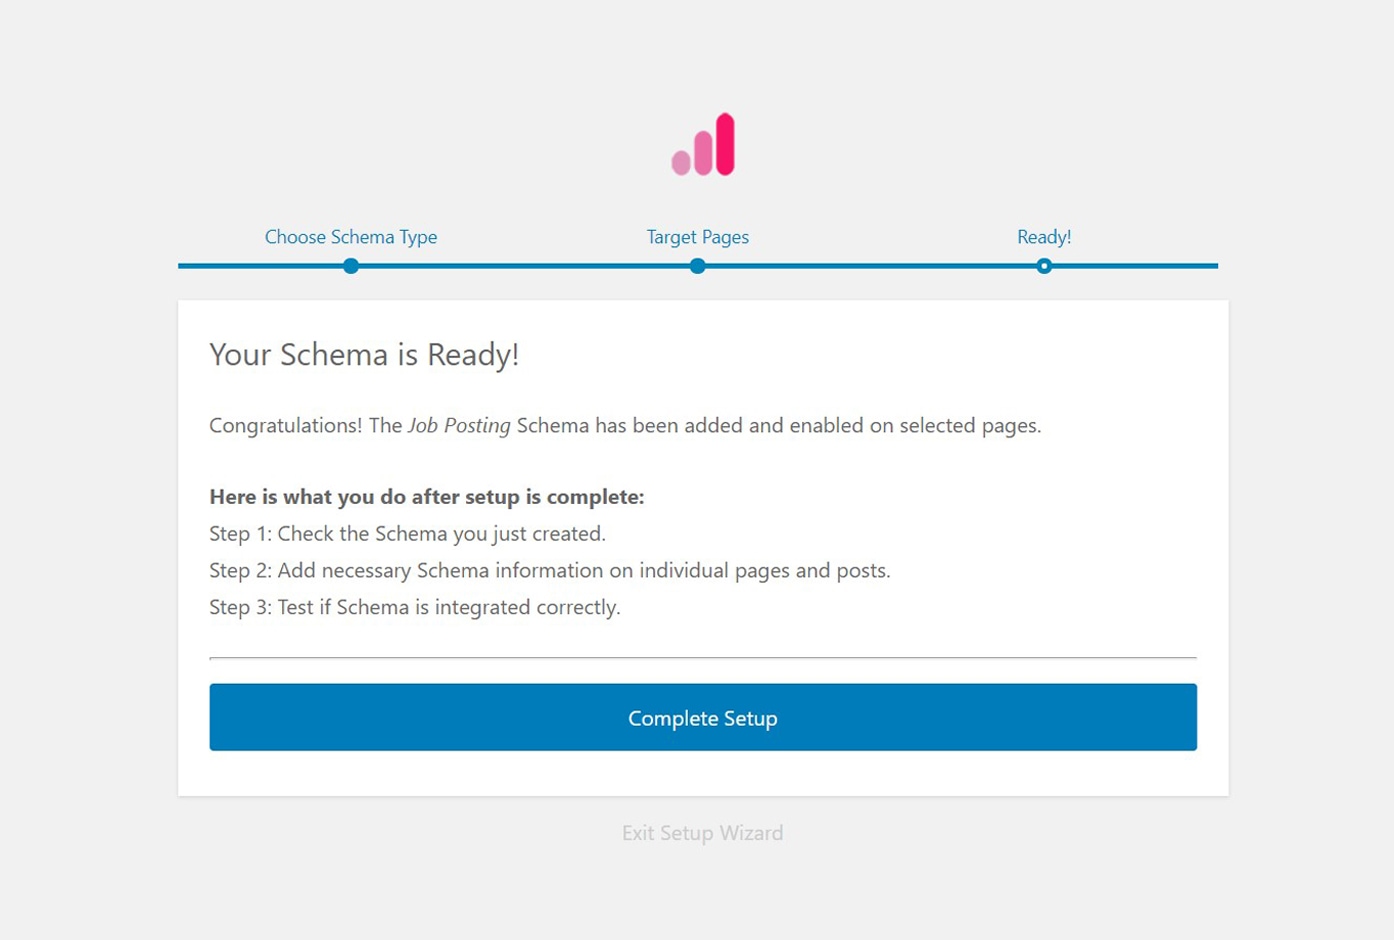Image resolution: width=1394 pixels, height=940 pixels.
Task: Click the bold after-setup instructions heading
Action: tap(426, 497)
